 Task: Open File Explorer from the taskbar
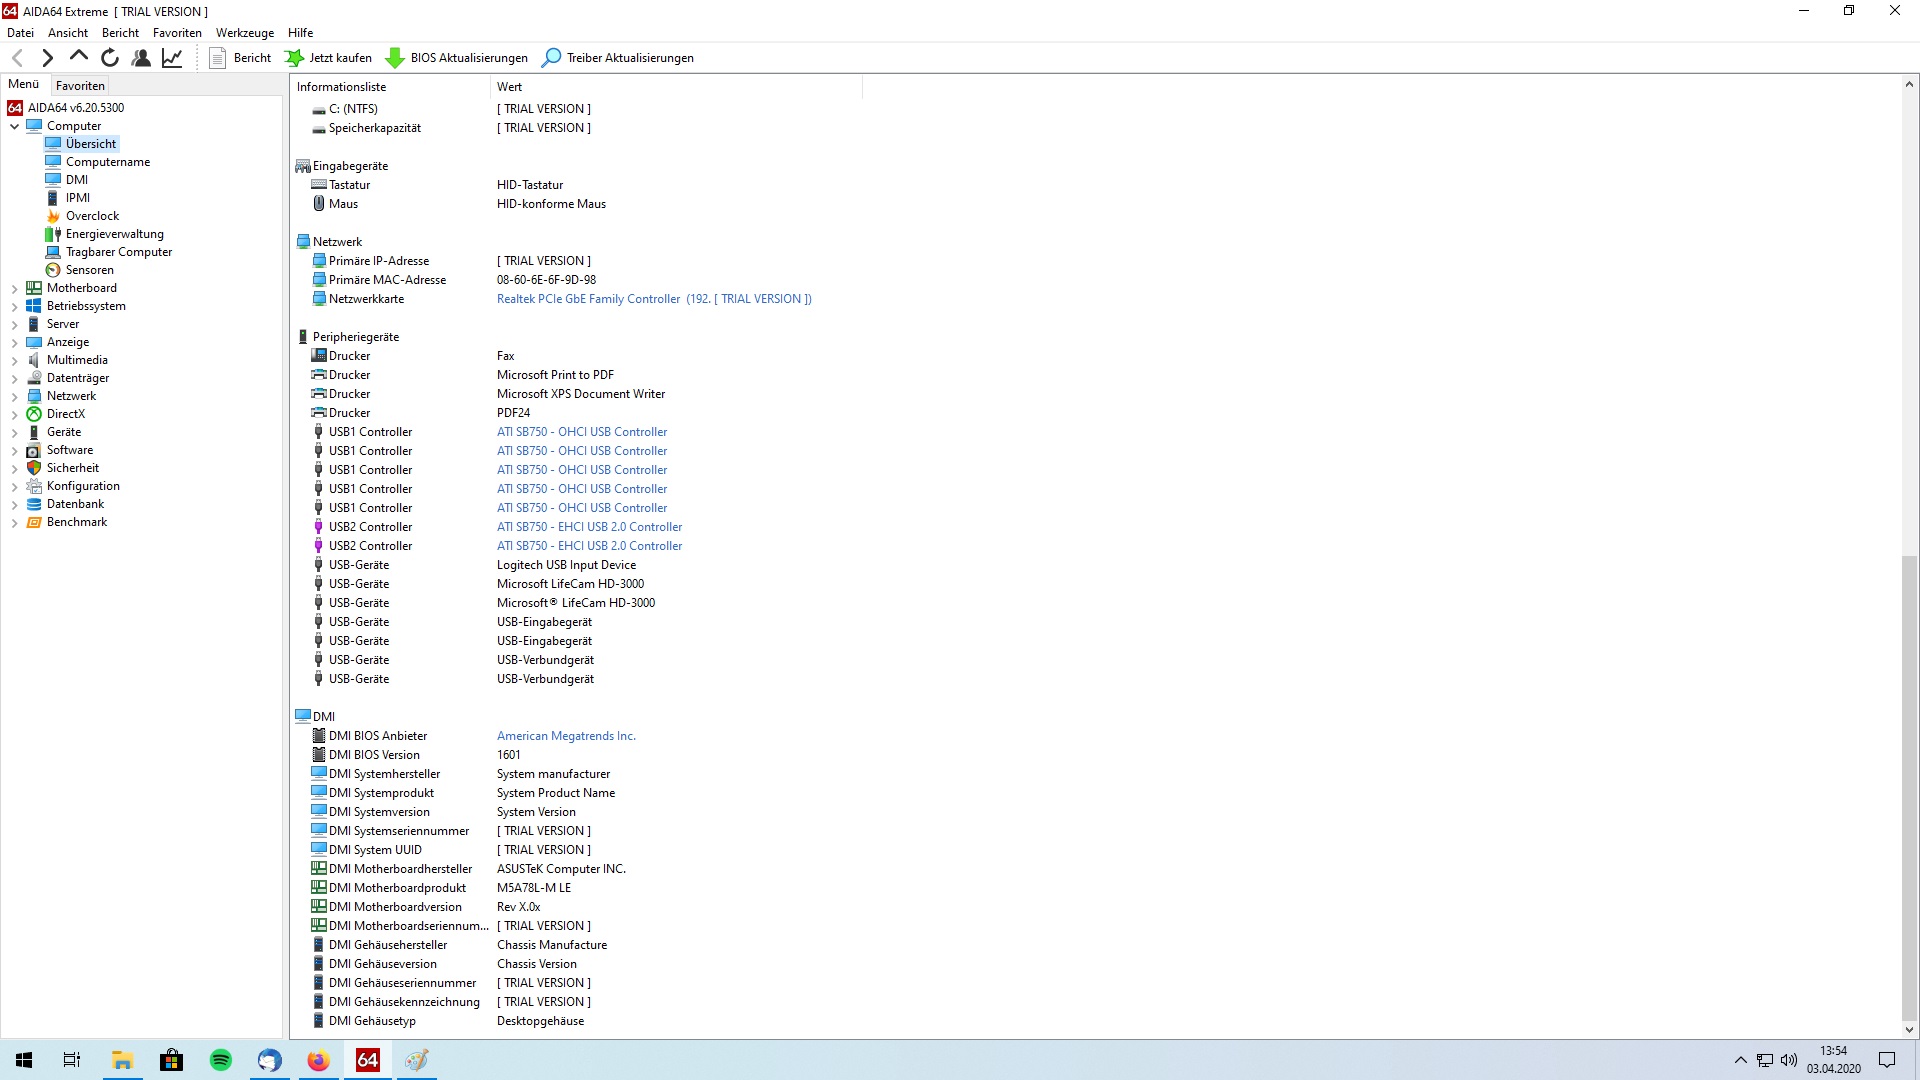pyautogui.click(x=122, y=1060)
